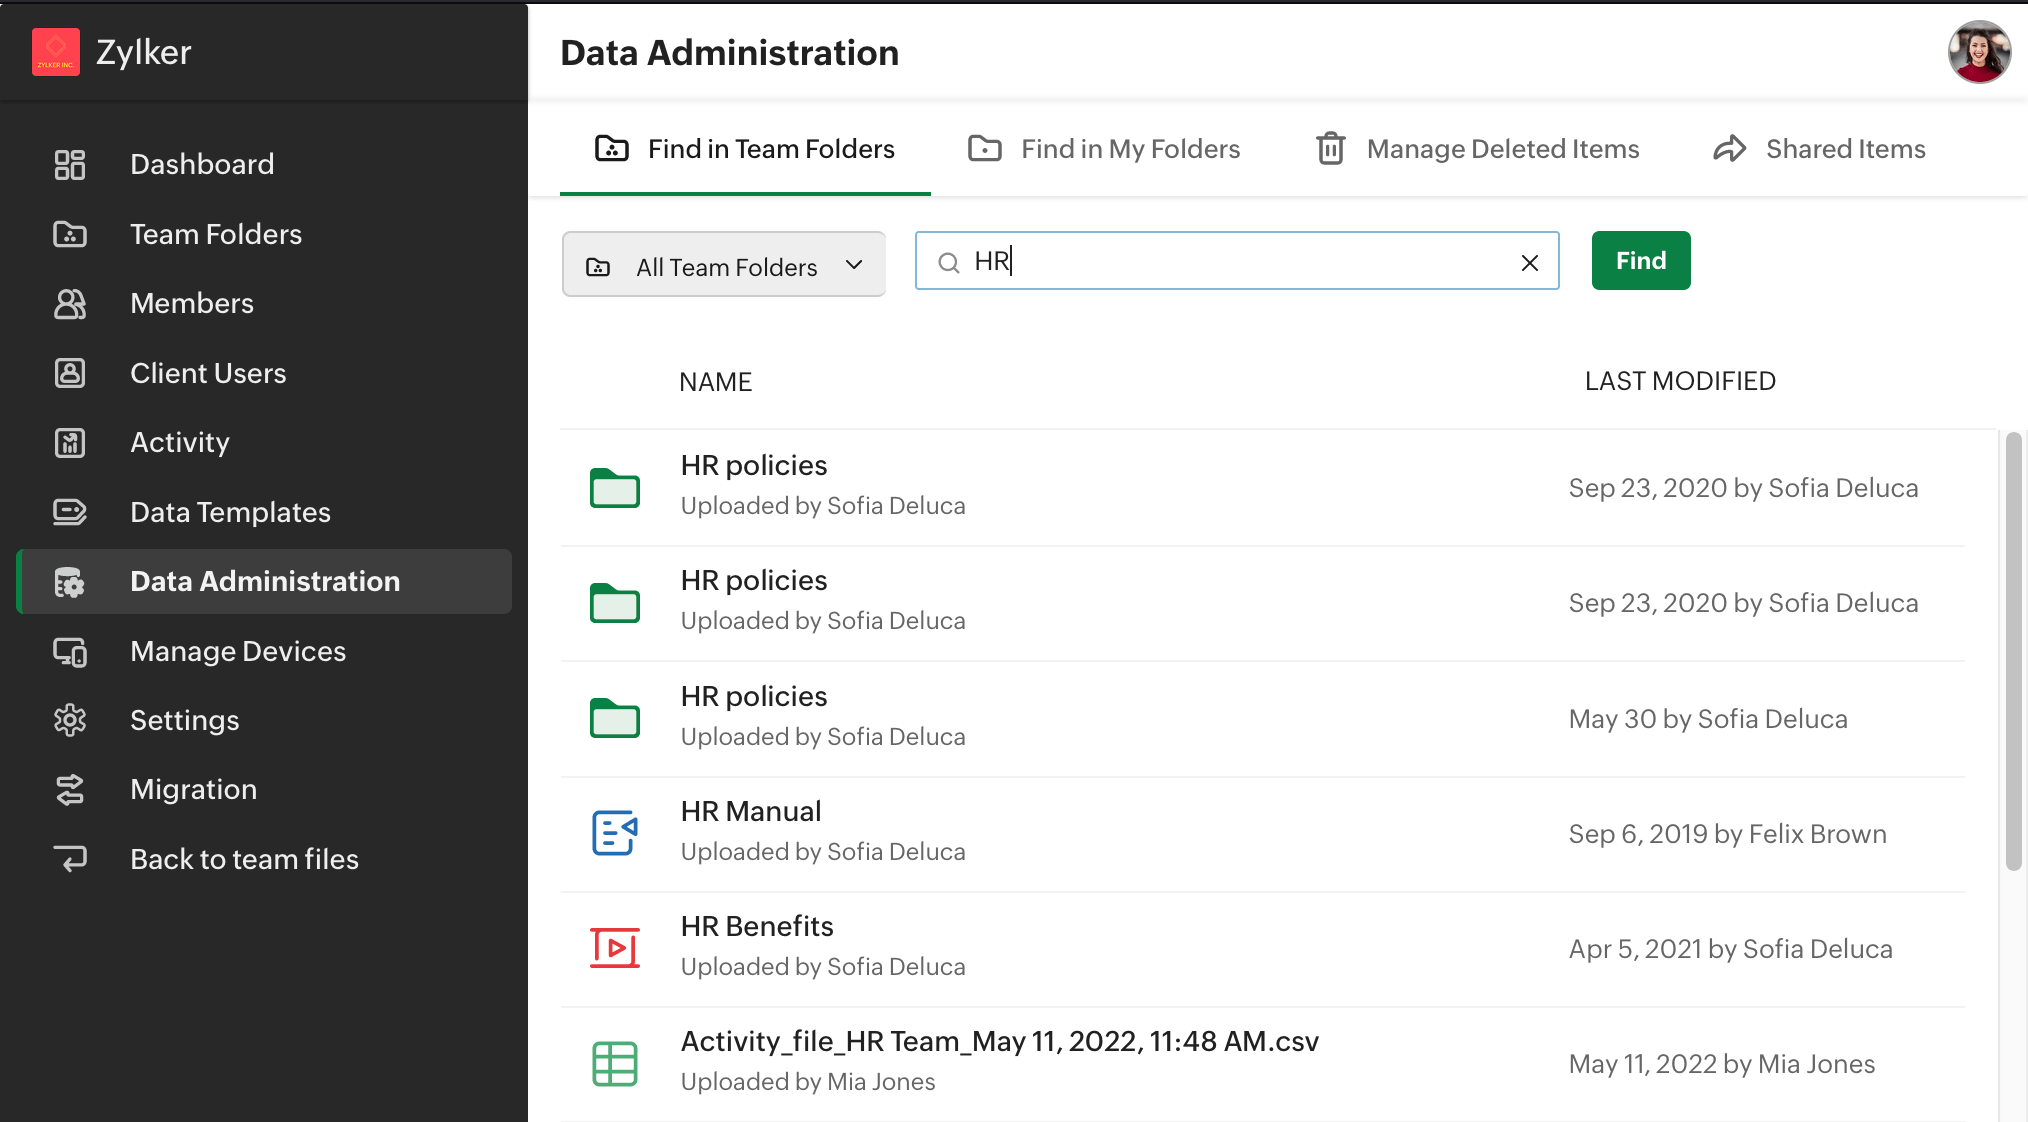Image resolution: width=2028 pixels, height=1122 pixels.
Task: Open the Manage Deleted Items tab
Action: (1477, 149)
